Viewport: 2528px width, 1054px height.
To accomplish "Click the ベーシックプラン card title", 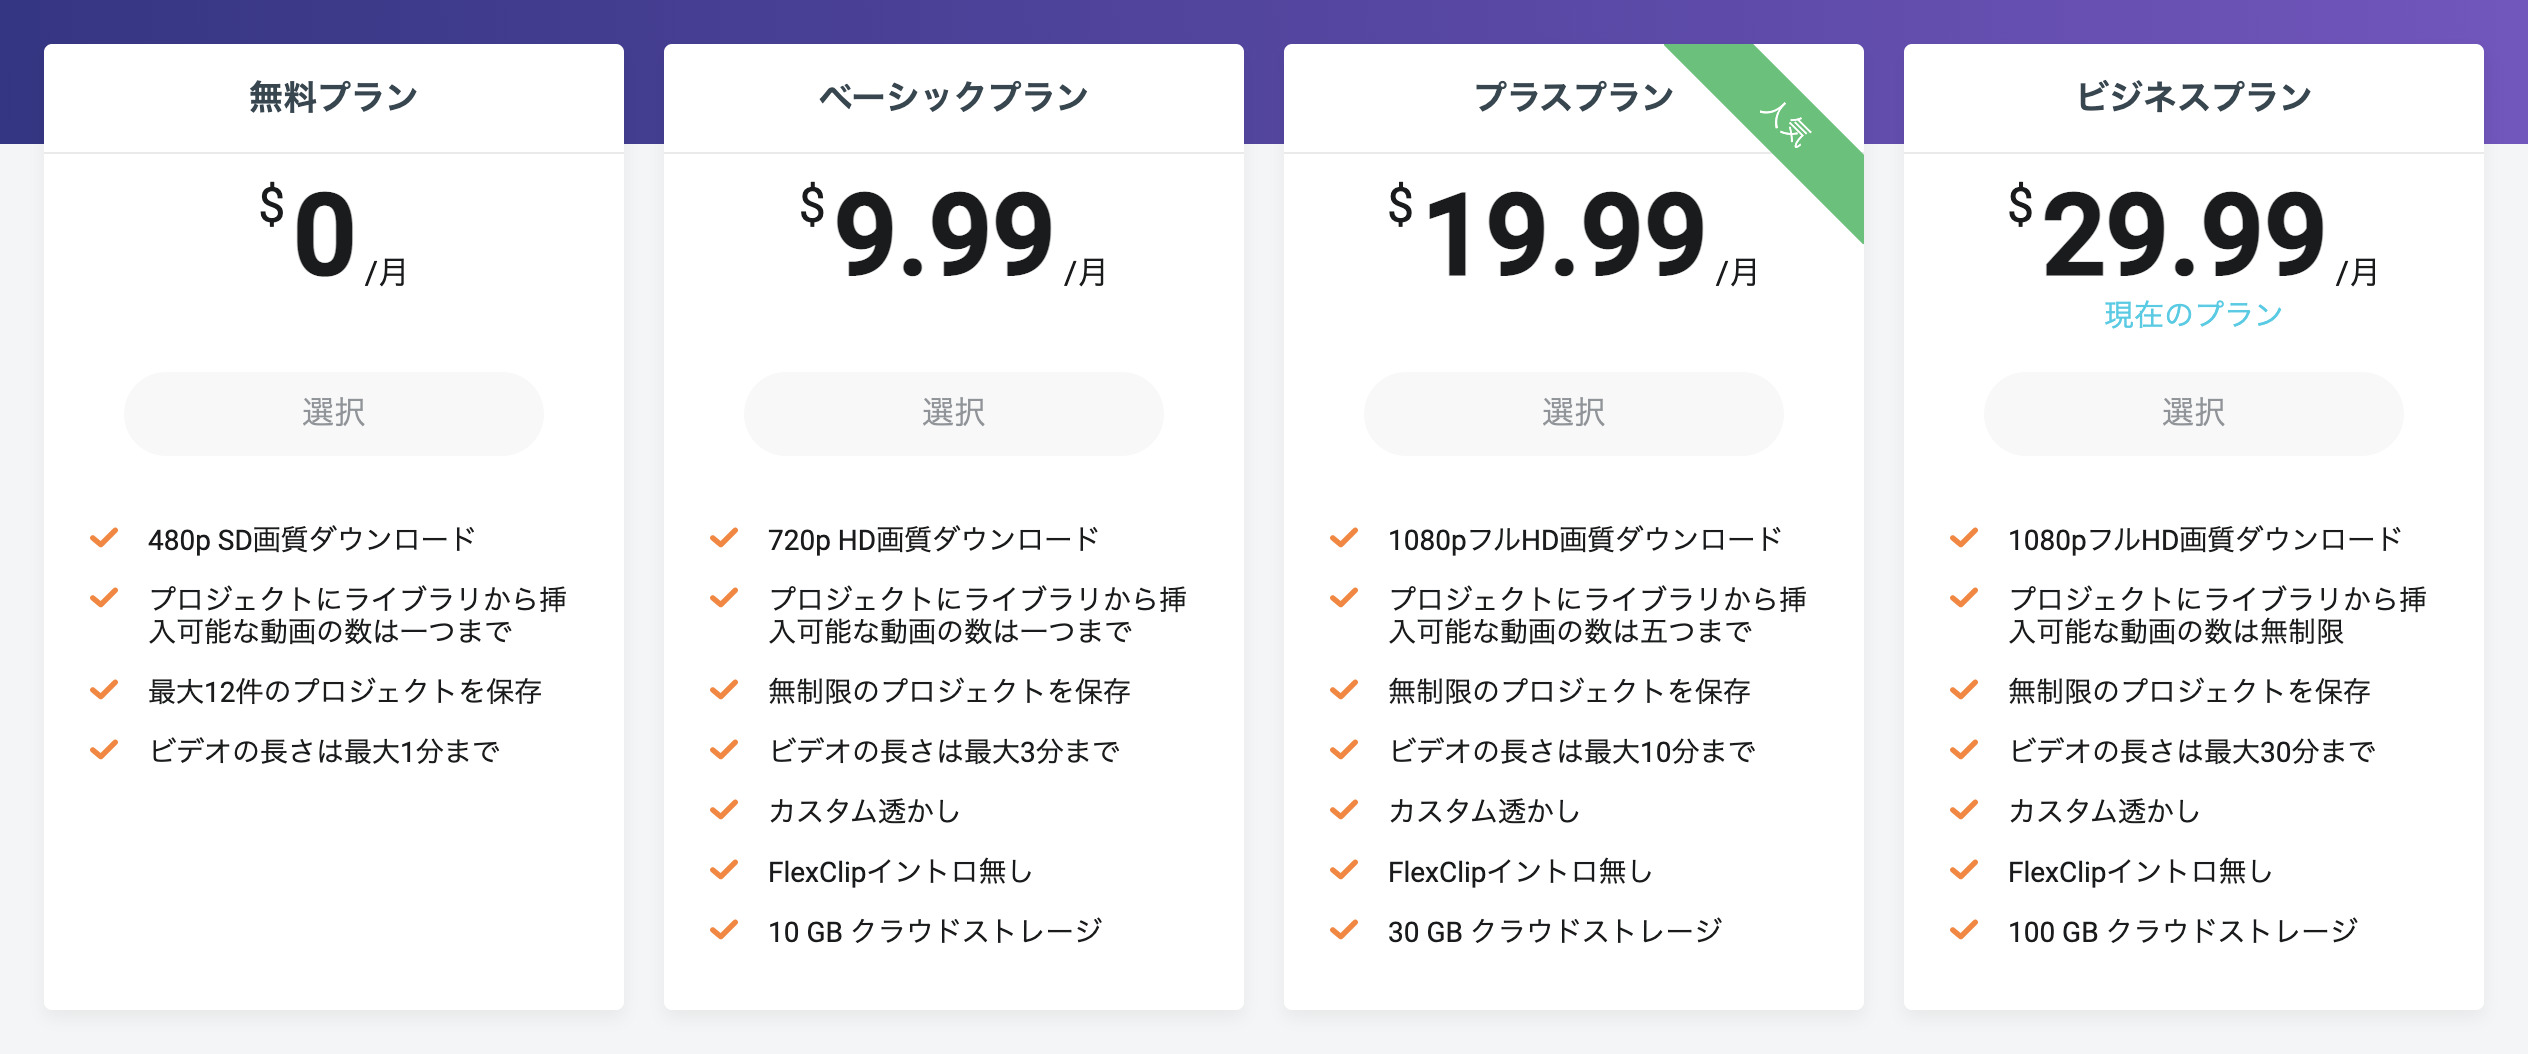I will (953, 97).
